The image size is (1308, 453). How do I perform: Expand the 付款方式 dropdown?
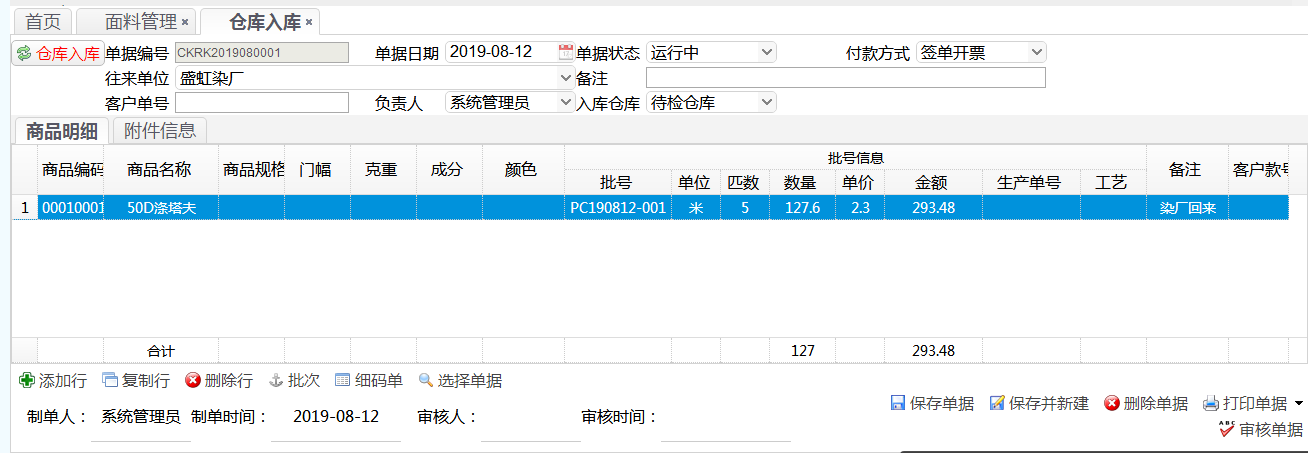(1036, 52)
